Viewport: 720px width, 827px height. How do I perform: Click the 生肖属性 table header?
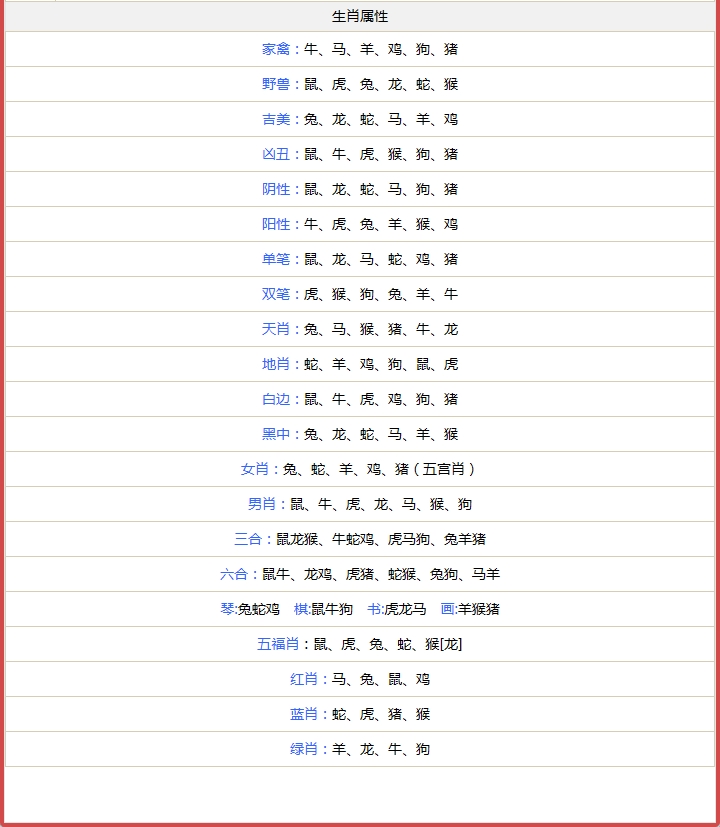click(360, 17)
